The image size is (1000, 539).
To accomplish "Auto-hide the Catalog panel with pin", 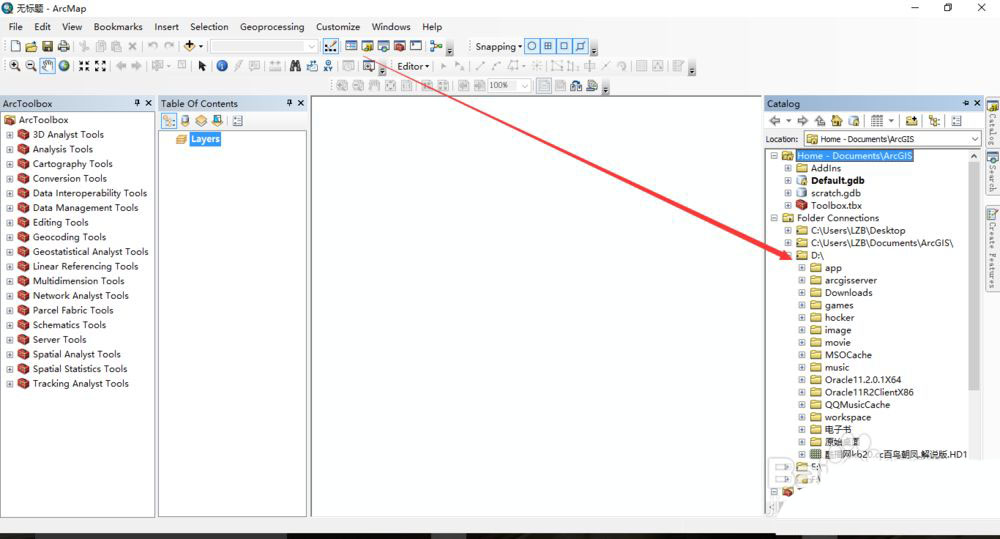I will point(966,103).
